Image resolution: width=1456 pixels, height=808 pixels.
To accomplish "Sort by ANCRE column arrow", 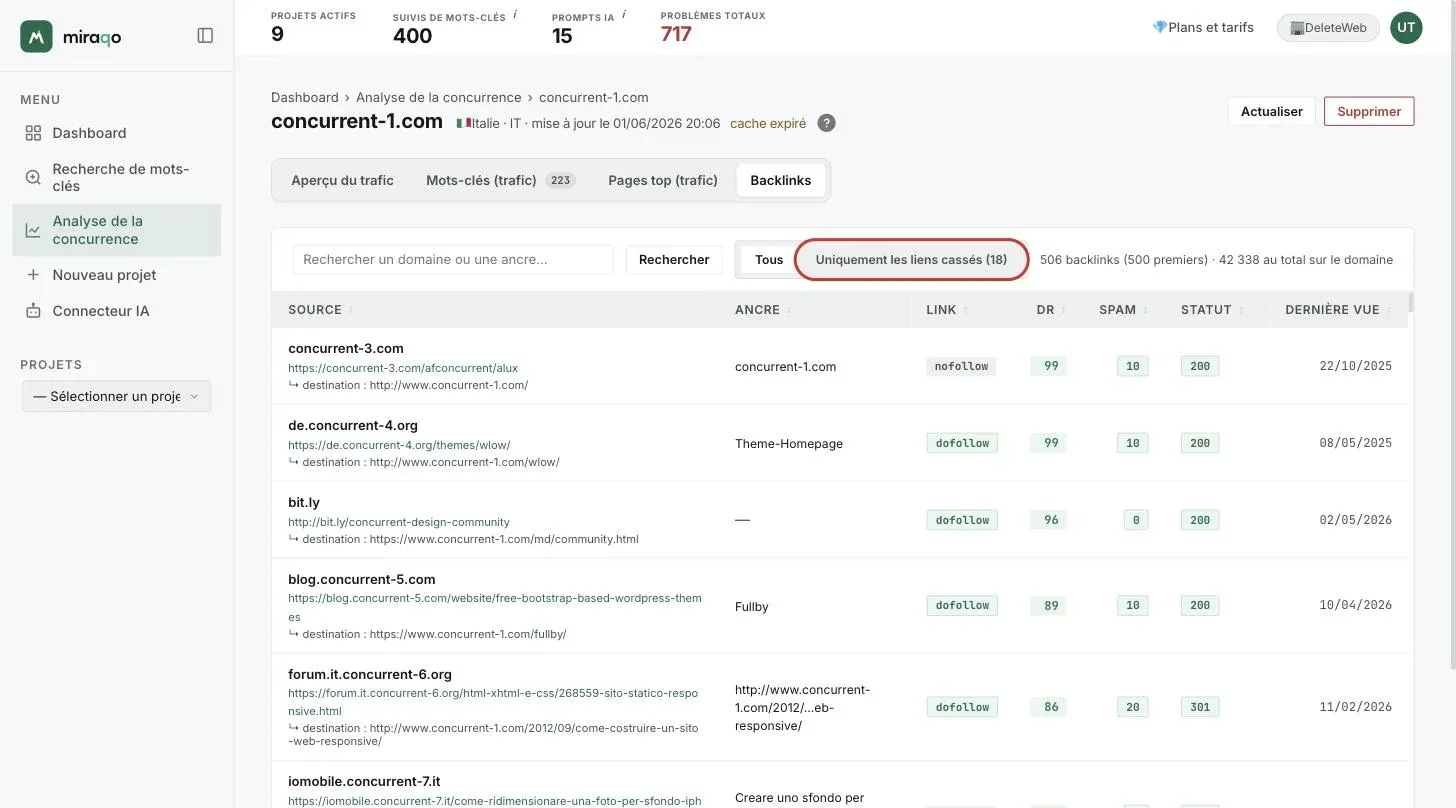I will point(789,310).
